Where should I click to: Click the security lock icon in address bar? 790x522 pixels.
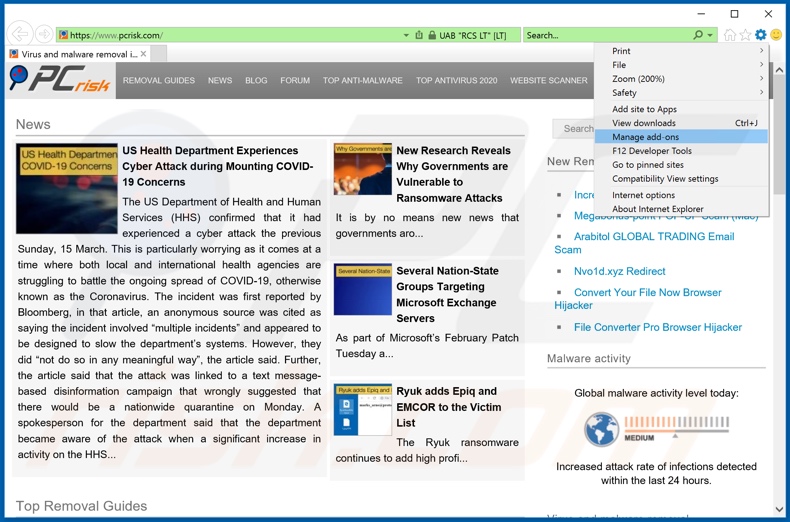point(432,35)
